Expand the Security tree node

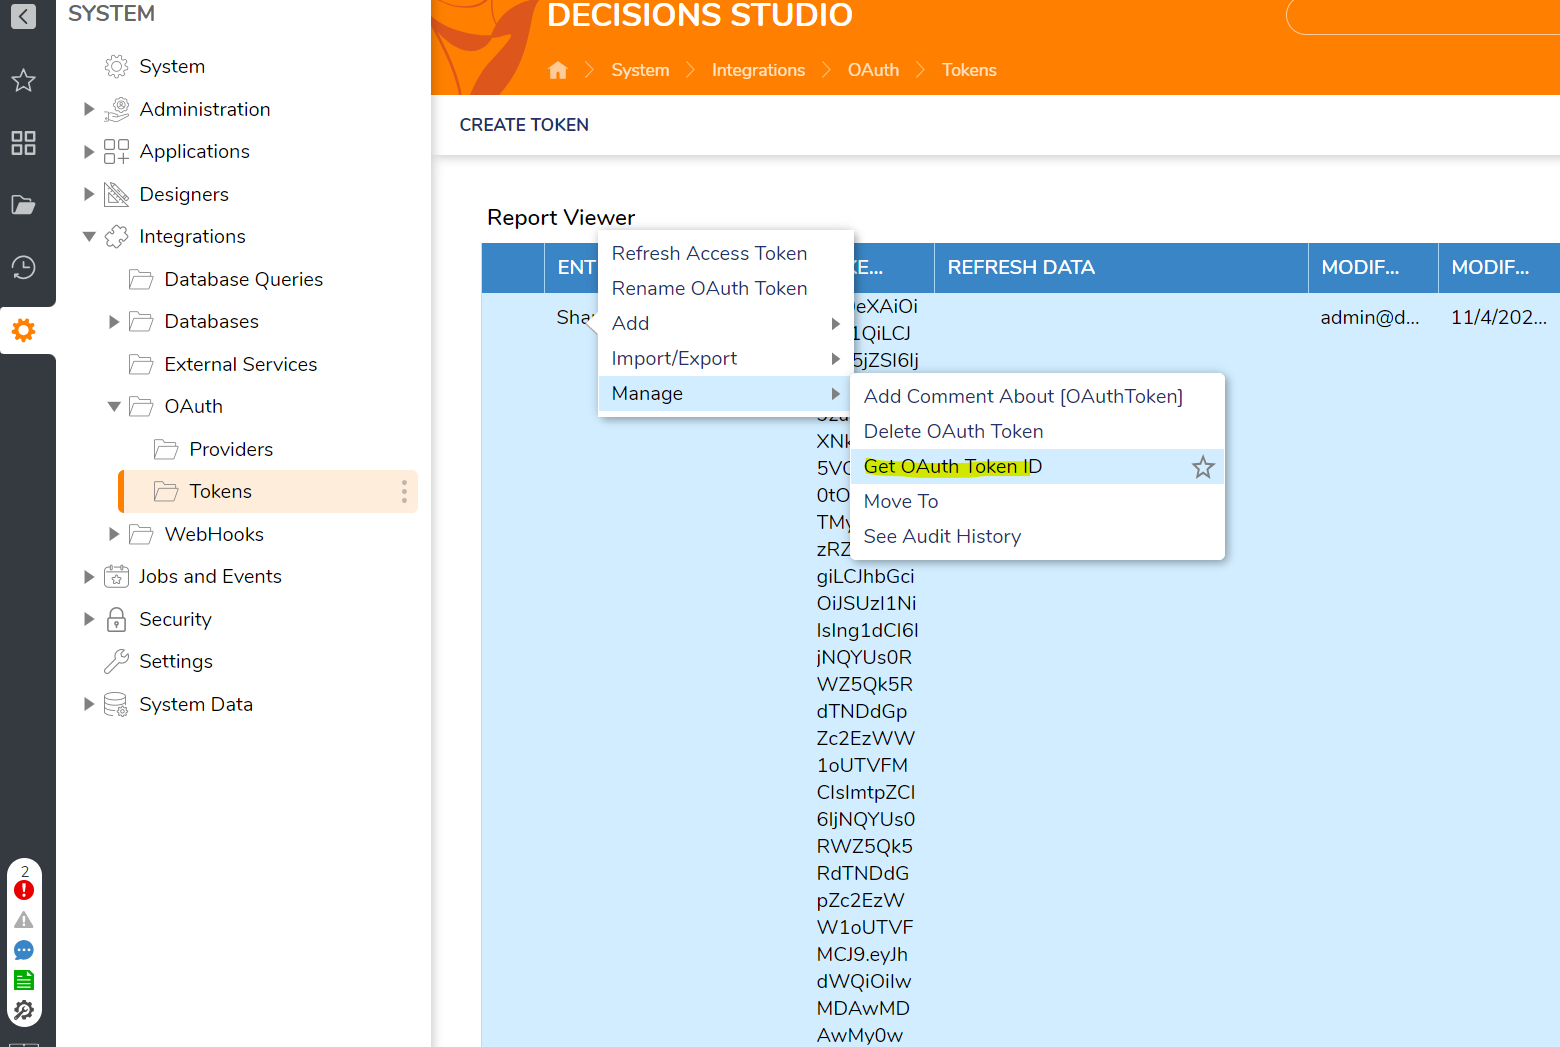point(89,619)
